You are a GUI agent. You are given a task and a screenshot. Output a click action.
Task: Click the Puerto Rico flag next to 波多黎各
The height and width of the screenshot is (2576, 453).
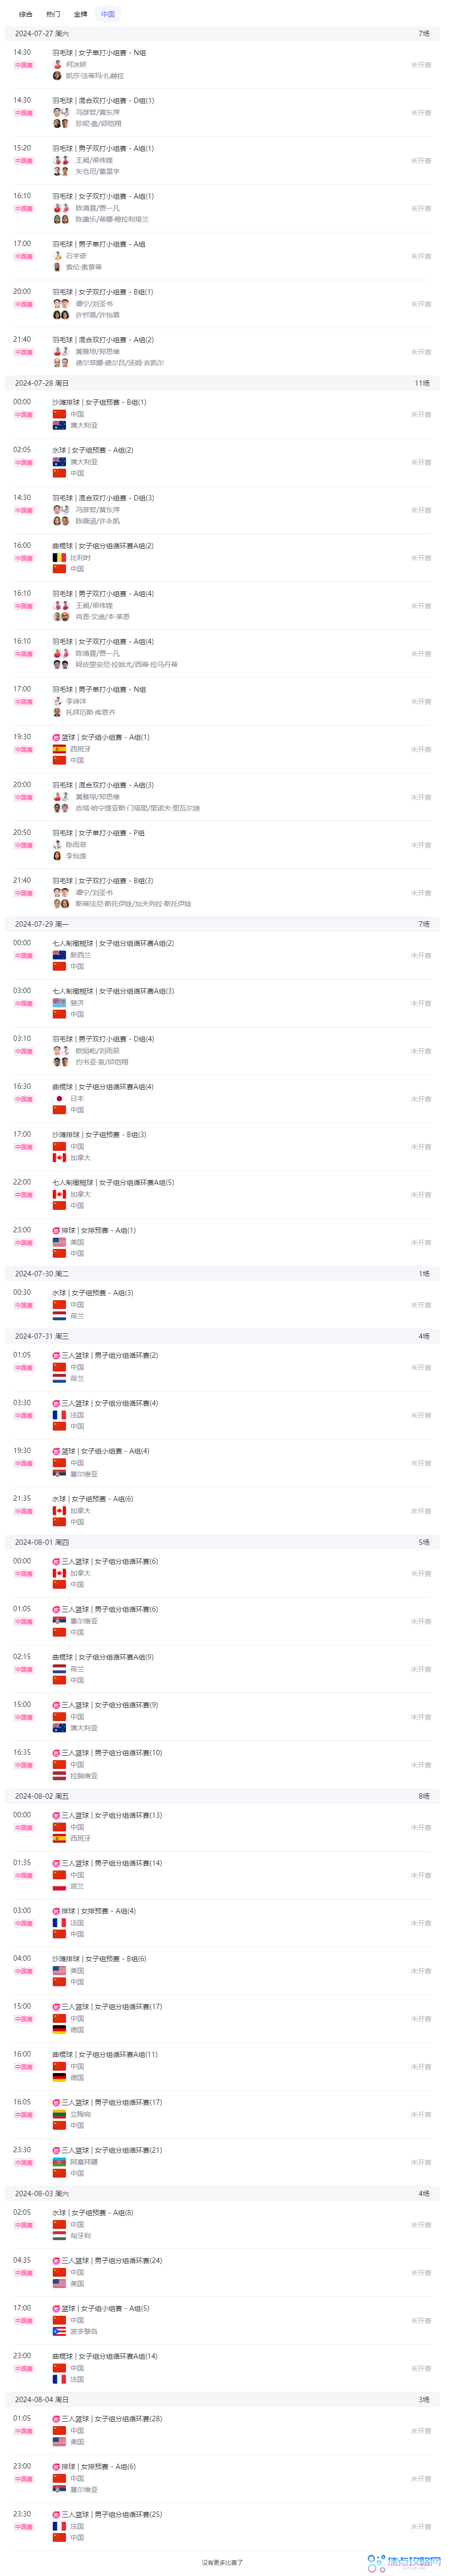[59, 2331]
